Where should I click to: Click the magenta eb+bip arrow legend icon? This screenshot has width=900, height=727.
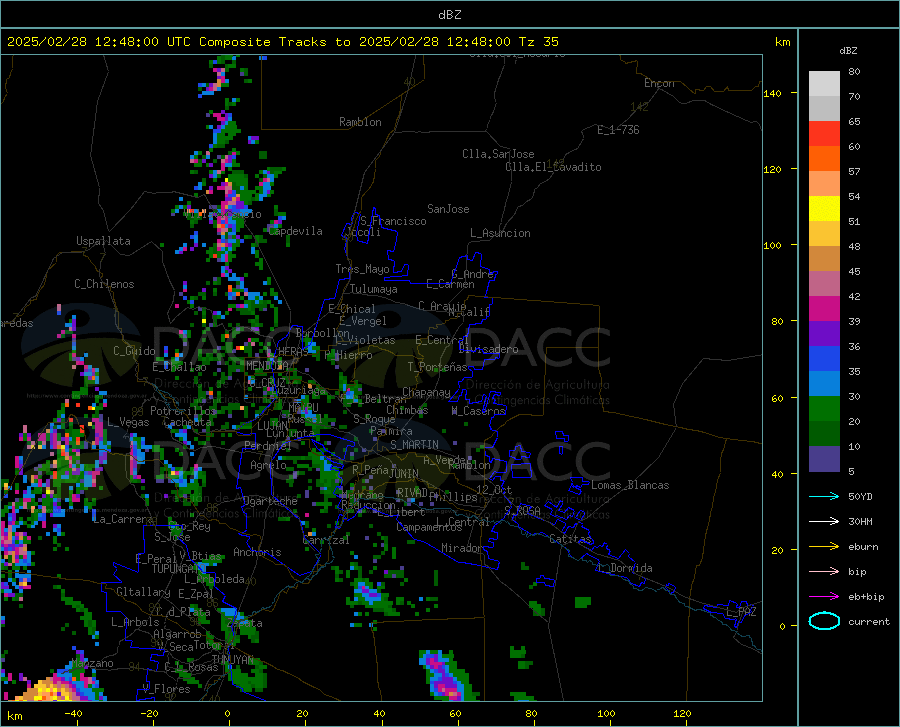pos(824,596)
